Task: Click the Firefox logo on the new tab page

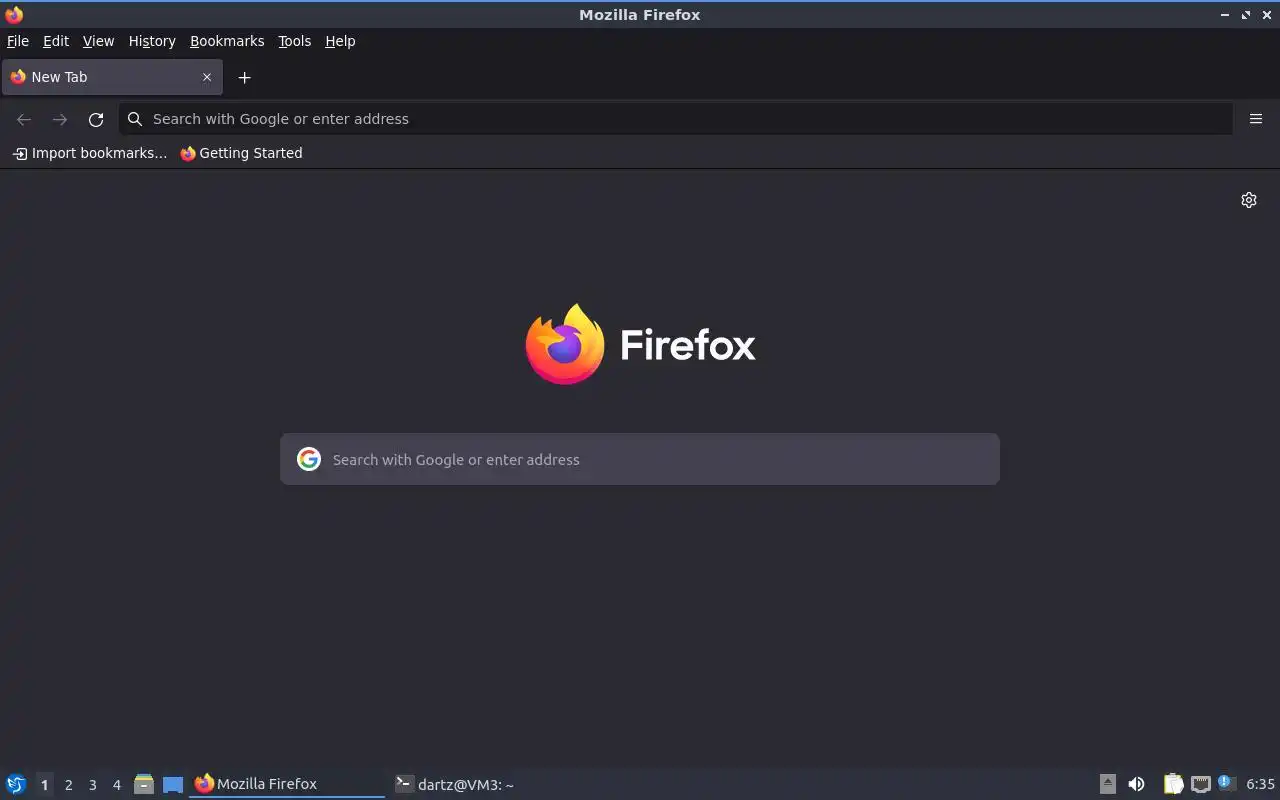Action: 640,344
